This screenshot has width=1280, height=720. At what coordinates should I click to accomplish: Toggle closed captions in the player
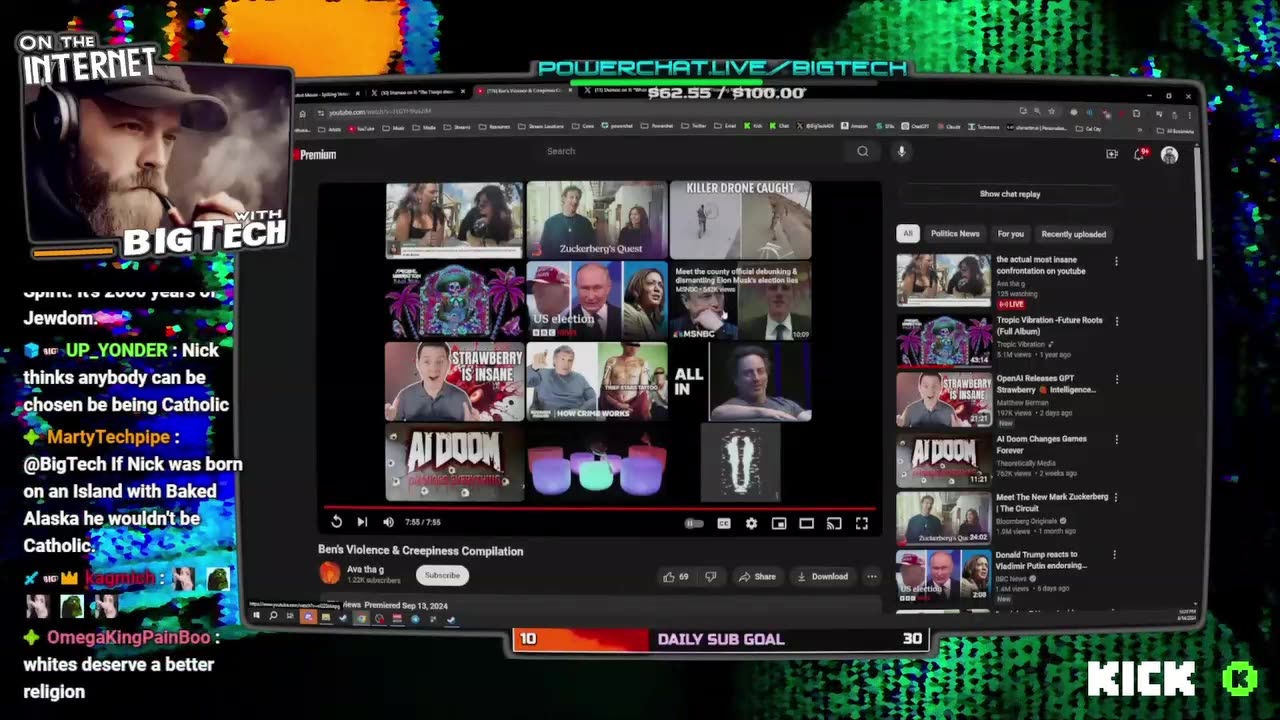coord(724,523)
